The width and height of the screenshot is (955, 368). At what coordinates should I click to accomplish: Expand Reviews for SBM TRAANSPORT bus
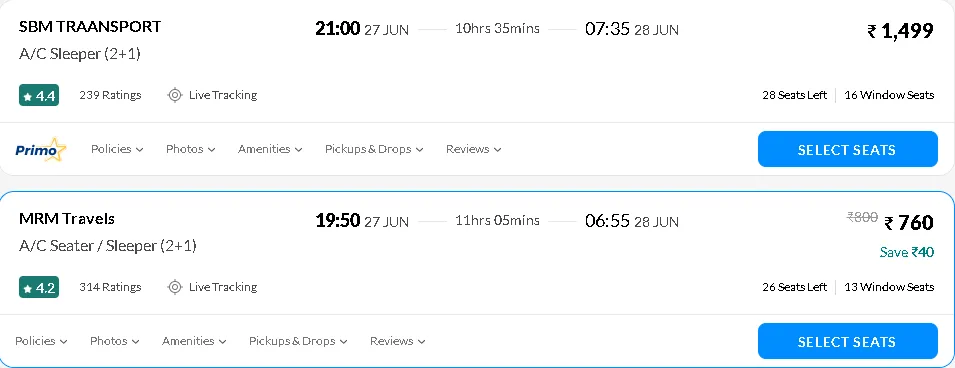[x=473, y=149]
